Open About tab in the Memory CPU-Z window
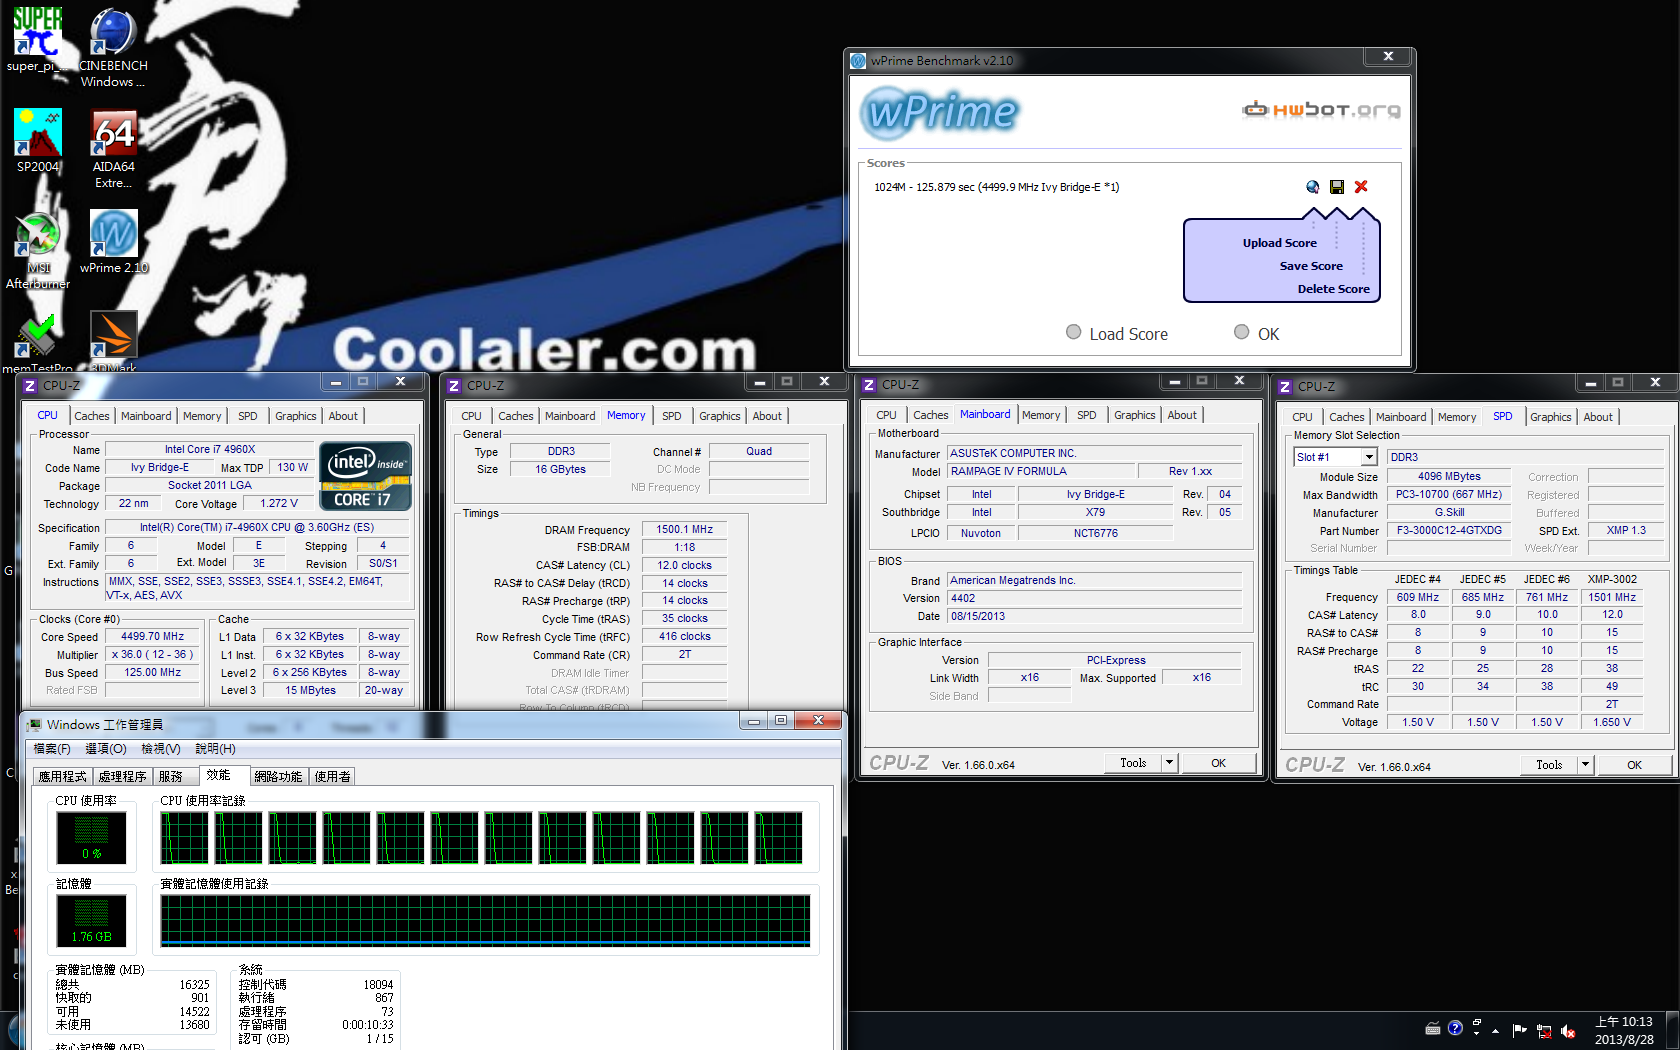Viewport: 1680px width, 1050px height. point(767,416)
